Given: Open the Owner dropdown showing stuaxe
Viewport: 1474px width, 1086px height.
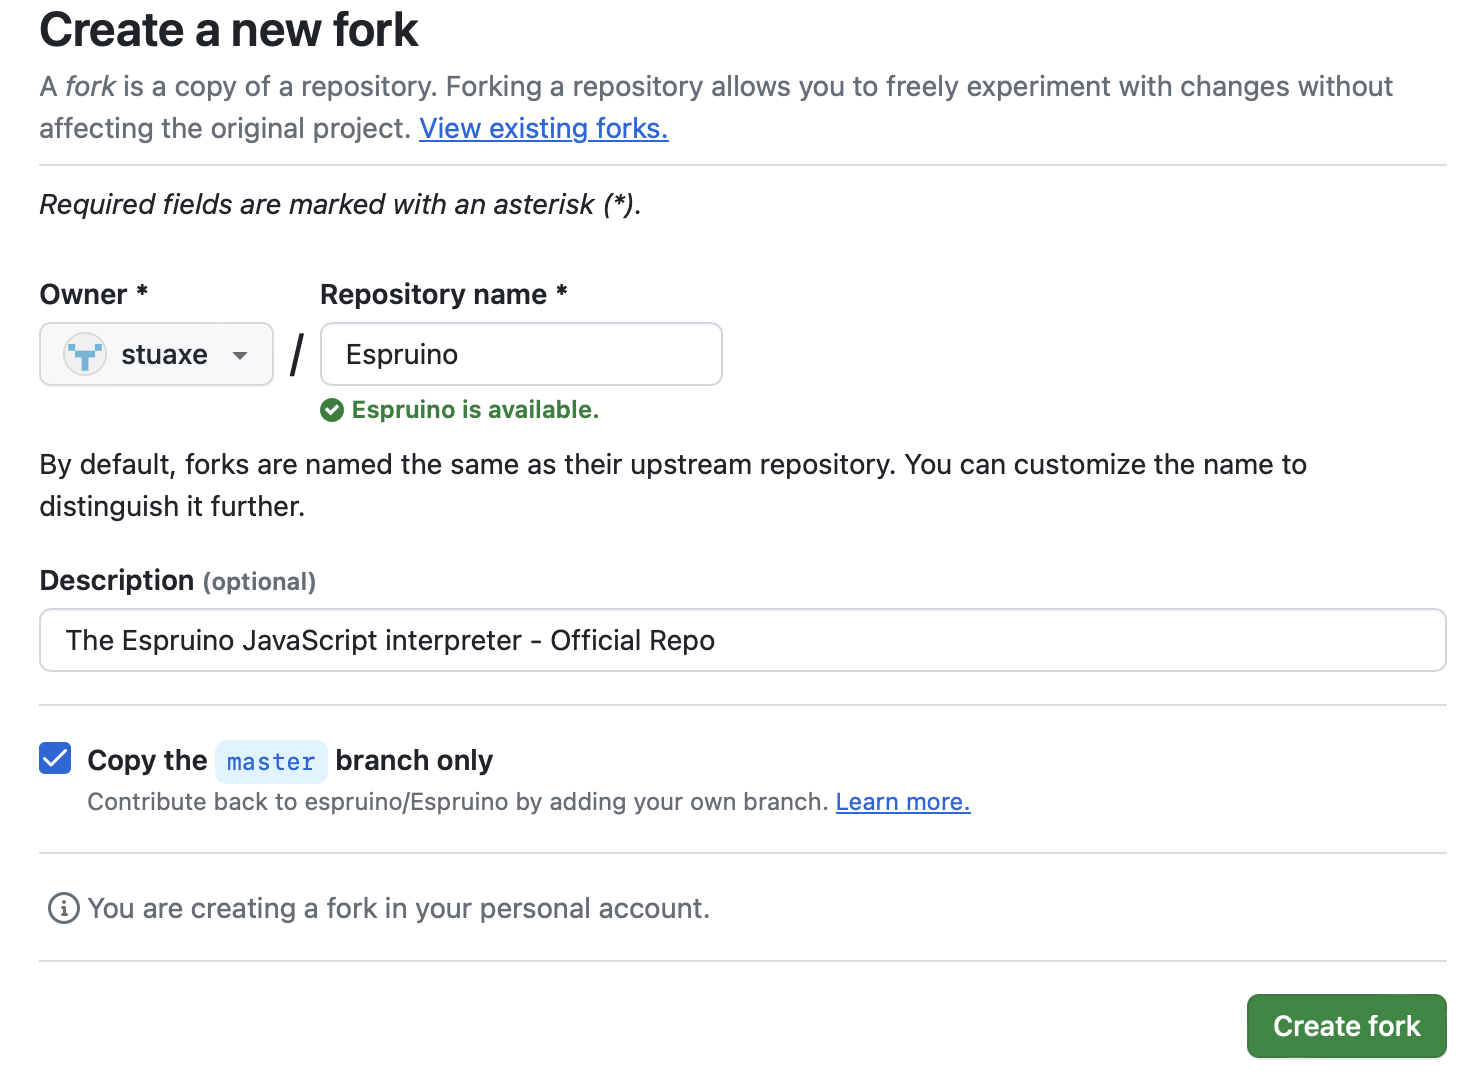Looking at the screenshot, I should pyautogui.click(x=156, y=354).
